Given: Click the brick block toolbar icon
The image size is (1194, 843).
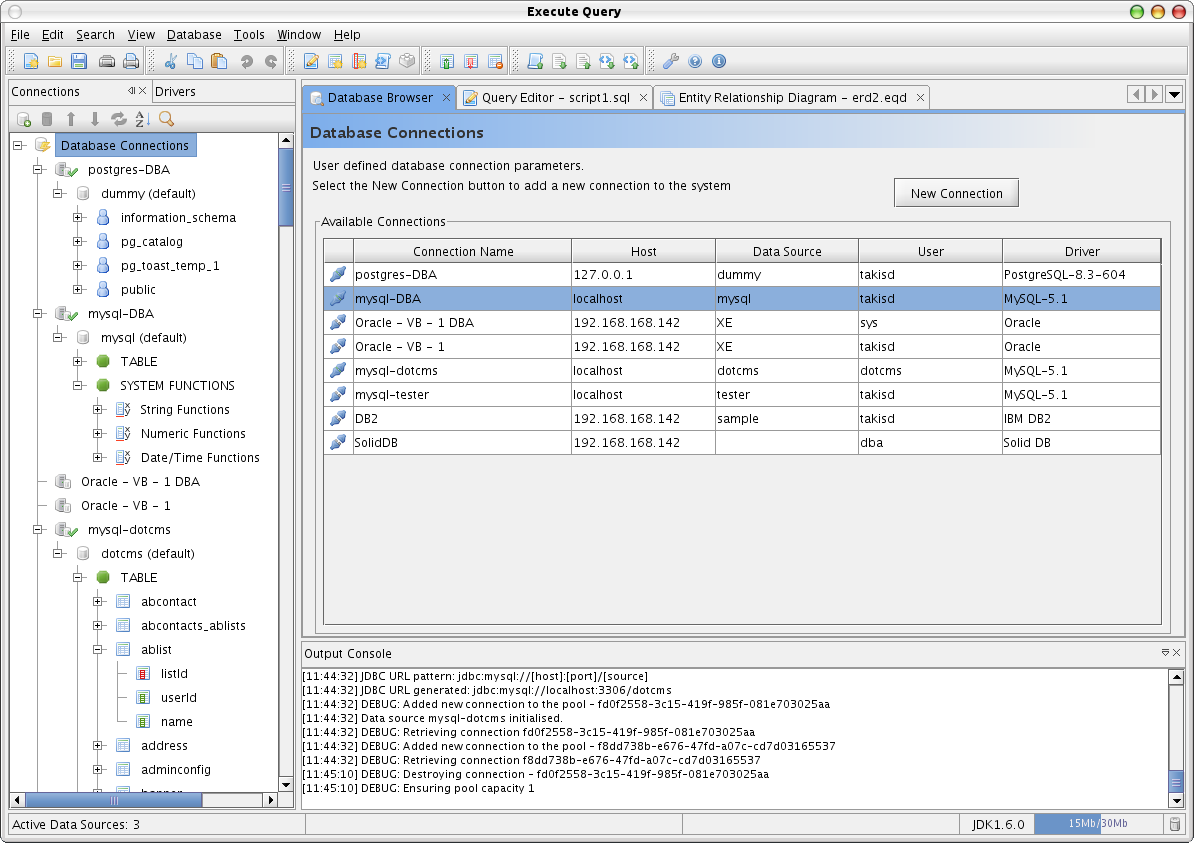Looking at the screenshot, I should pos(407,61).
